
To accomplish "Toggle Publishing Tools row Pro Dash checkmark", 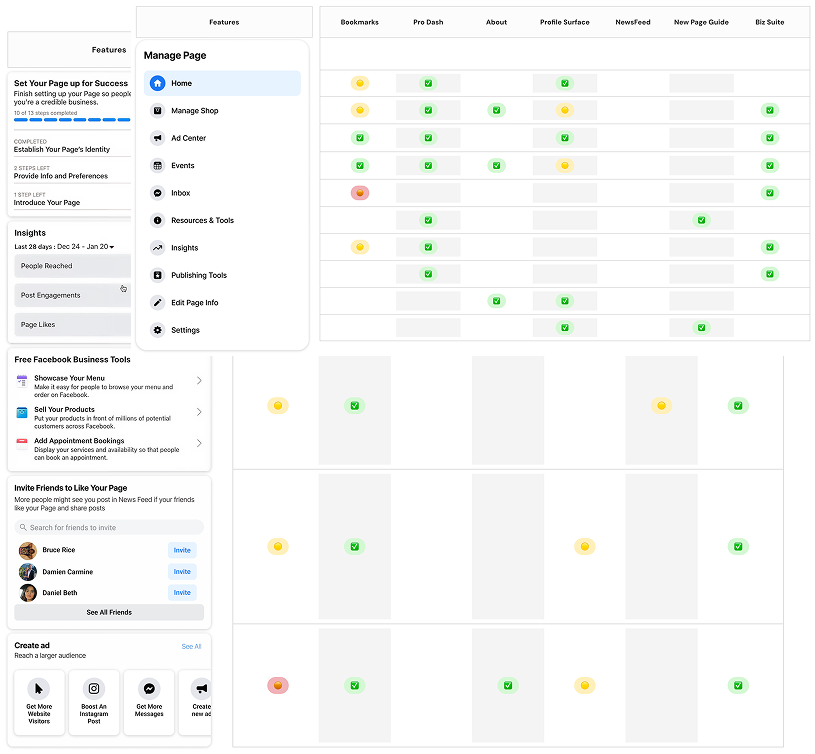I will tap(428, 274).
